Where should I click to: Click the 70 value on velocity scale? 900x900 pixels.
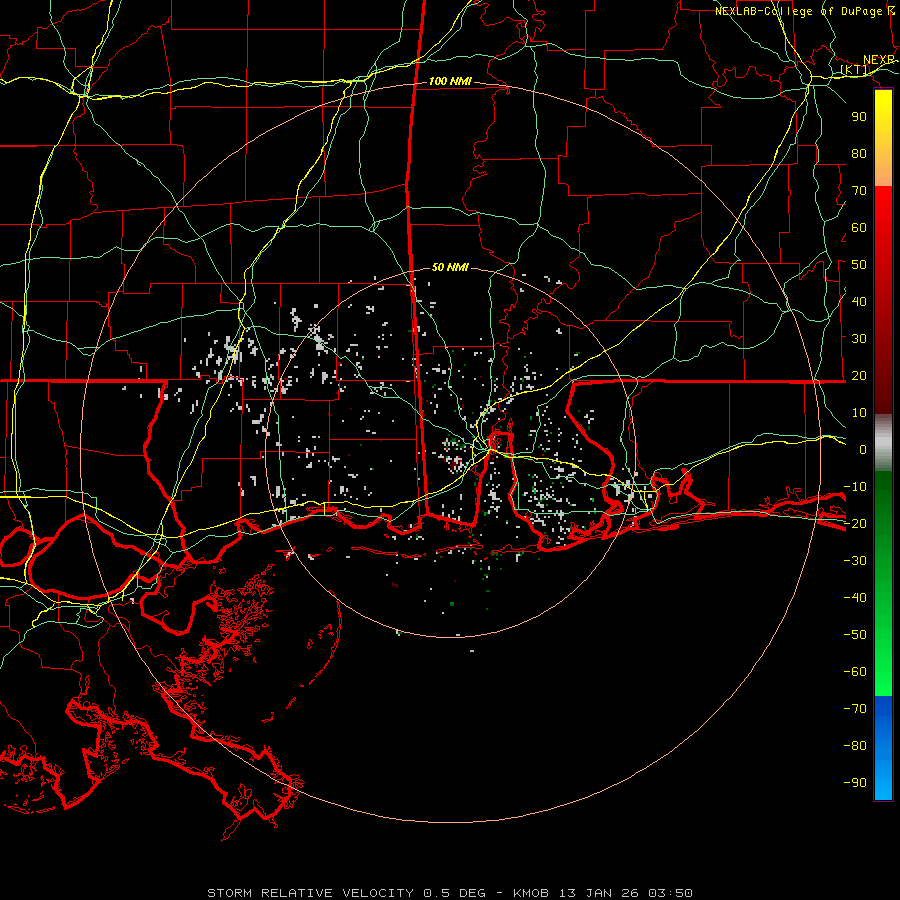point(859,191)
